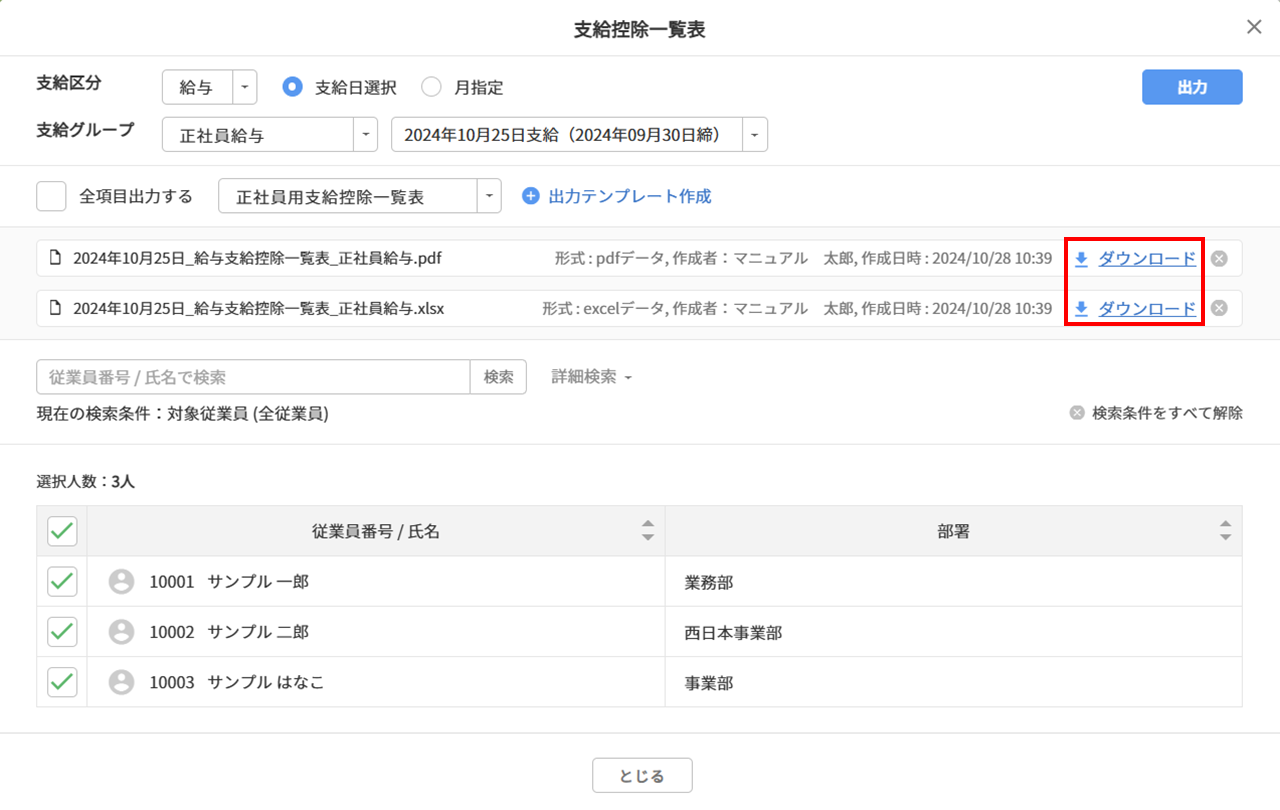
Task: Close the 支給控除一覧表 dialog with X
Action: coord(1254,27)
